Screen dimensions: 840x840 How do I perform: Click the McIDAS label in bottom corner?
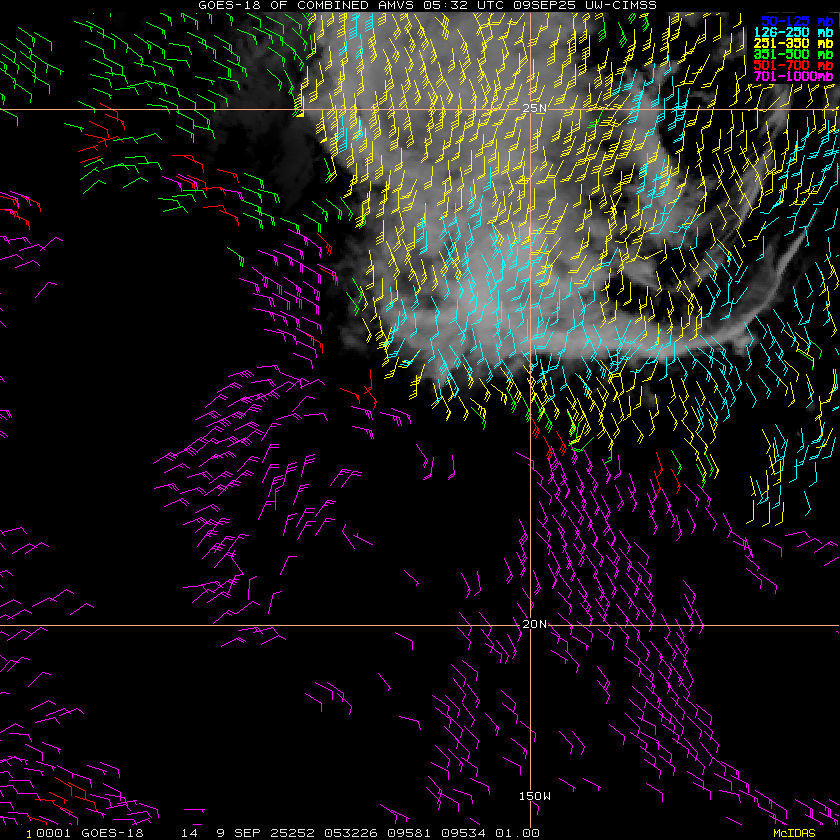coord(794,832)
